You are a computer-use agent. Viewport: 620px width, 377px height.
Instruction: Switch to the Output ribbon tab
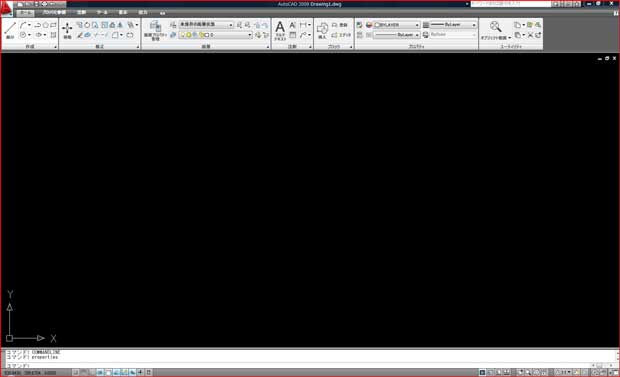pos(143,13)
